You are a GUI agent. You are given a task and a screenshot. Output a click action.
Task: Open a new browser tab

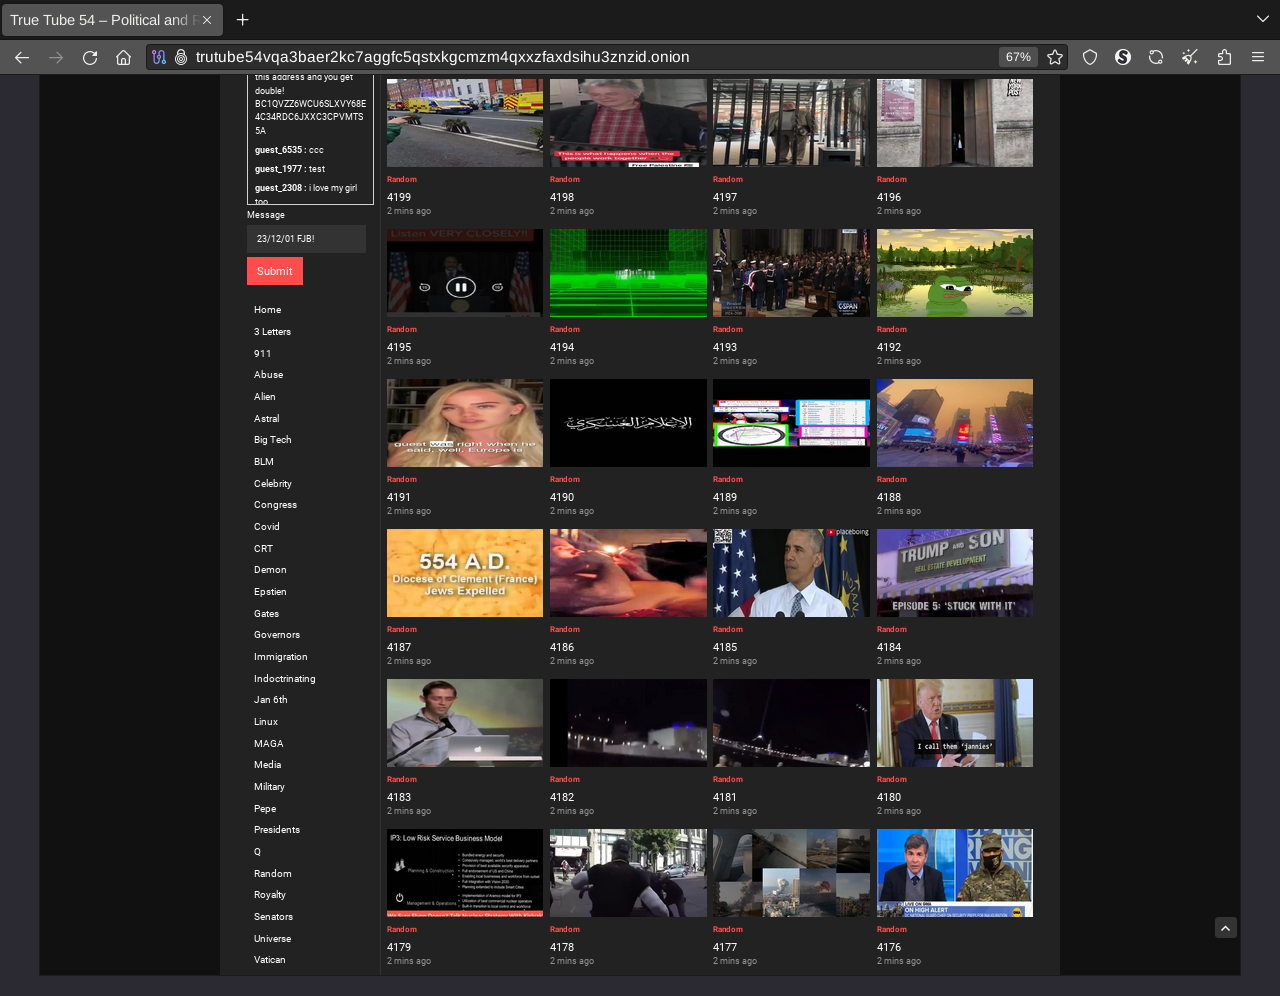[x=242, y=20]
